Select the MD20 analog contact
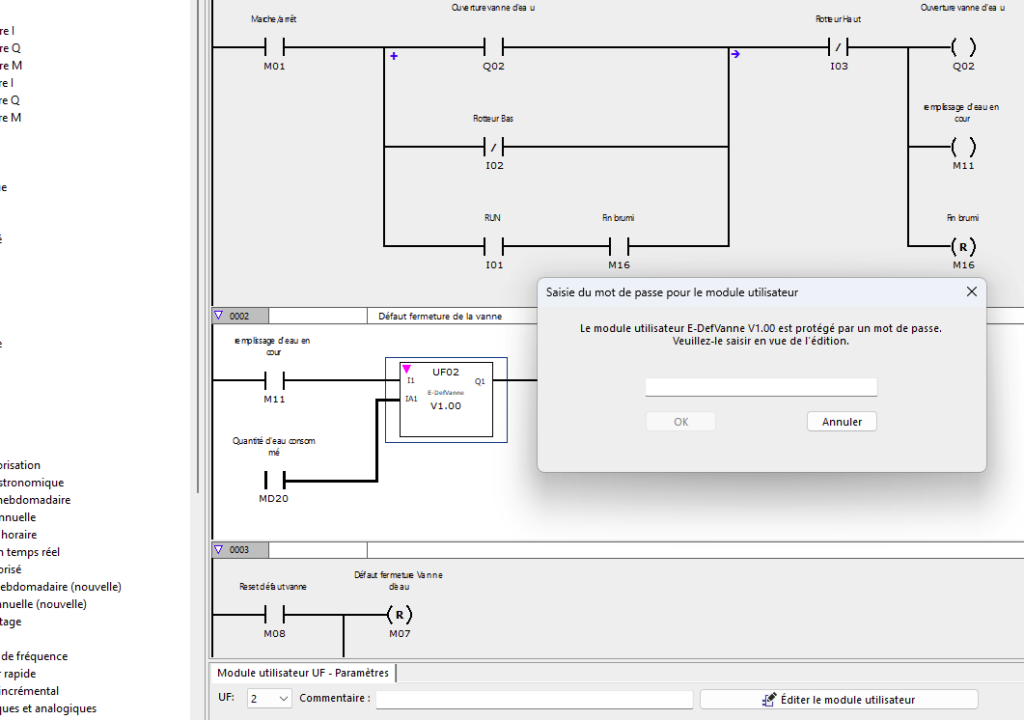1024x720 pixels. pos(274,480)
